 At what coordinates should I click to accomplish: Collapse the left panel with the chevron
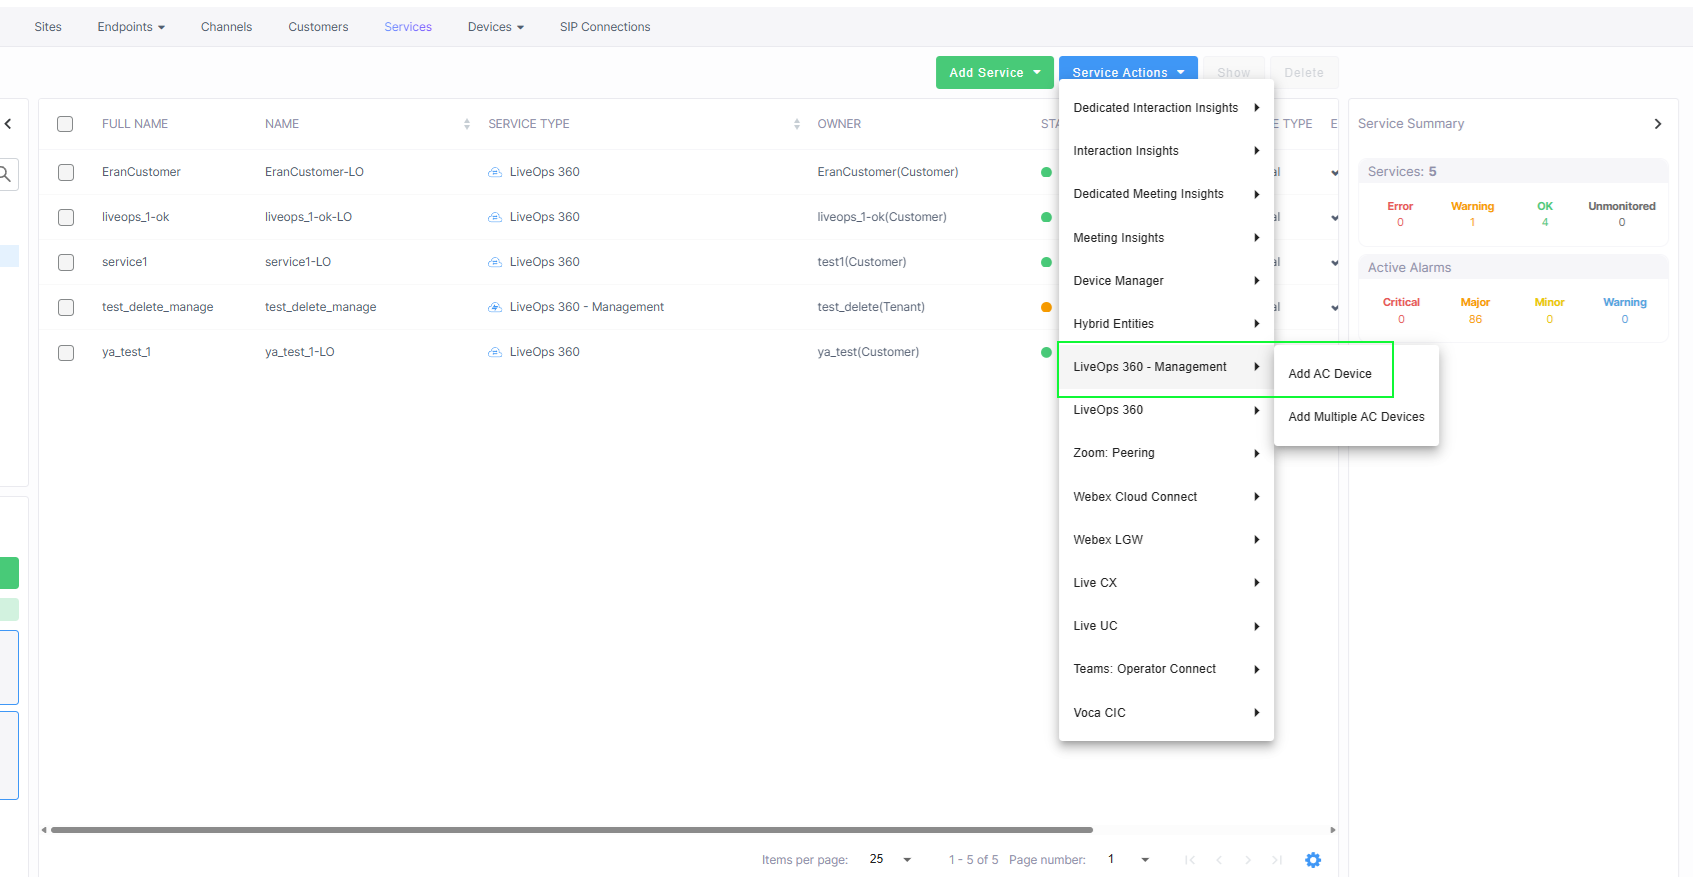[x=8, y=124]
